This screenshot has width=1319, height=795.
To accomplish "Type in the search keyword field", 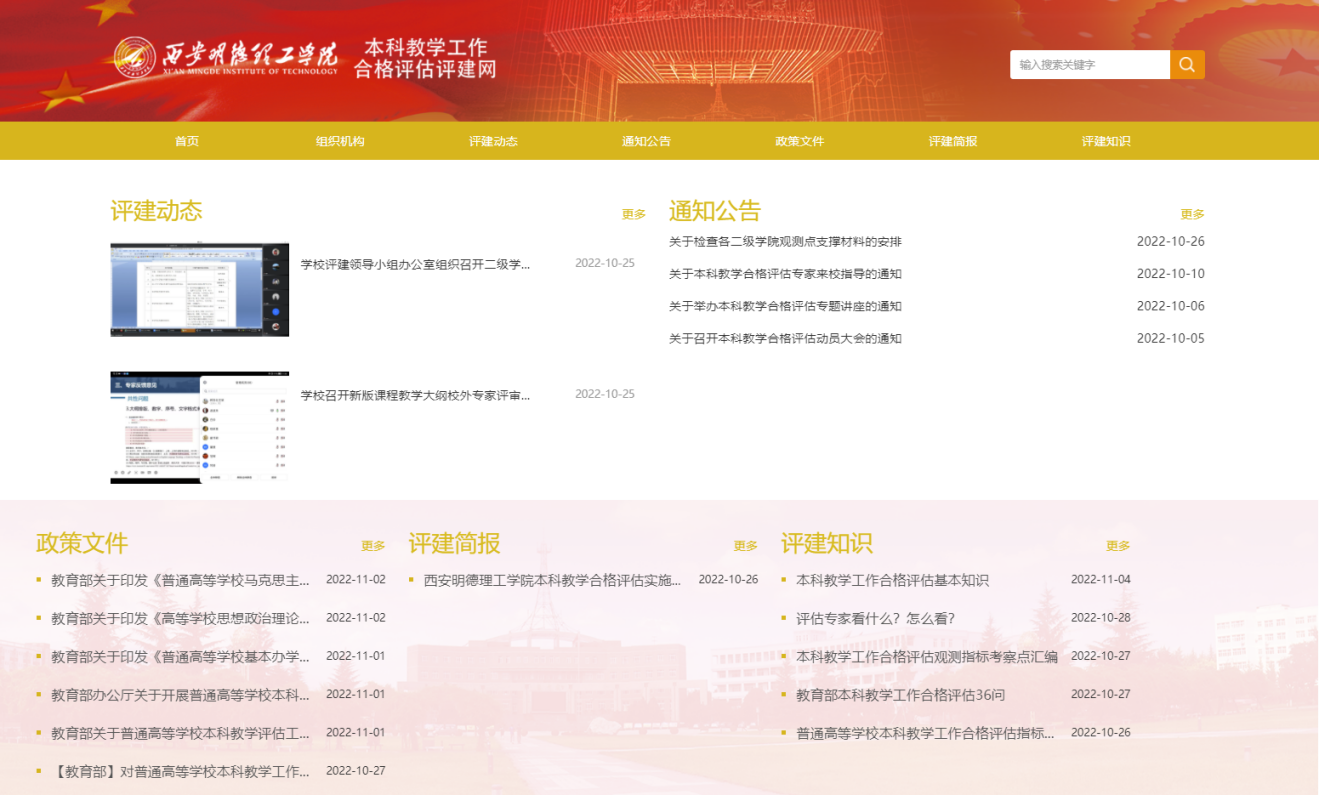I will point(1089,65).
